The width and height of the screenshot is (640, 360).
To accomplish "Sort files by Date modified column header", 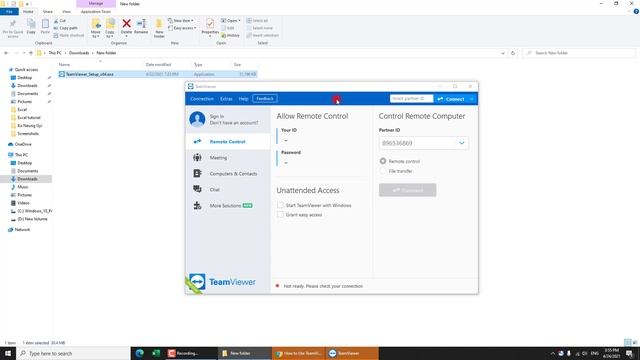I will [158, 64].
